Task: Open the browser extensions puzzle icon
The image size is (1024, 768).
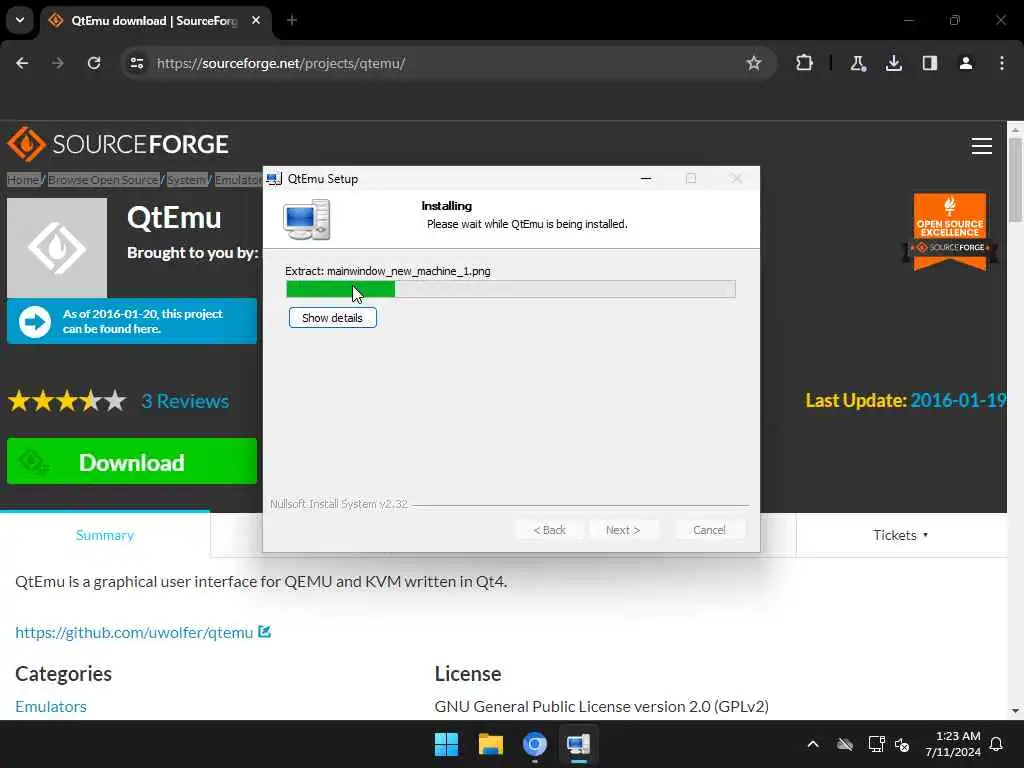Action: tap(805, 63)
